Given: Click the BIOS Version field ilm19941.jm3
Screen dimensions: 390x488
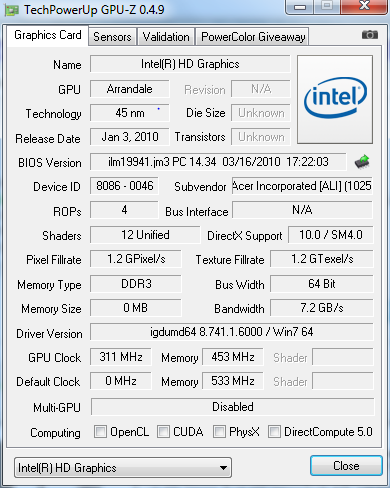Looking at the screenshot, I should pyautogui.click(x=218, y=162).
